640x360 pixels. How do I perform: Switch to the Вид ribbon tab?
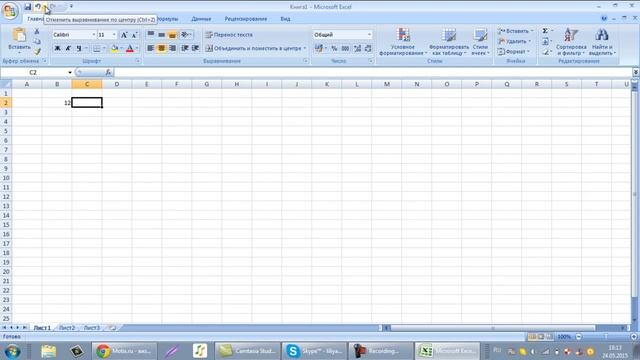[285, 19]
